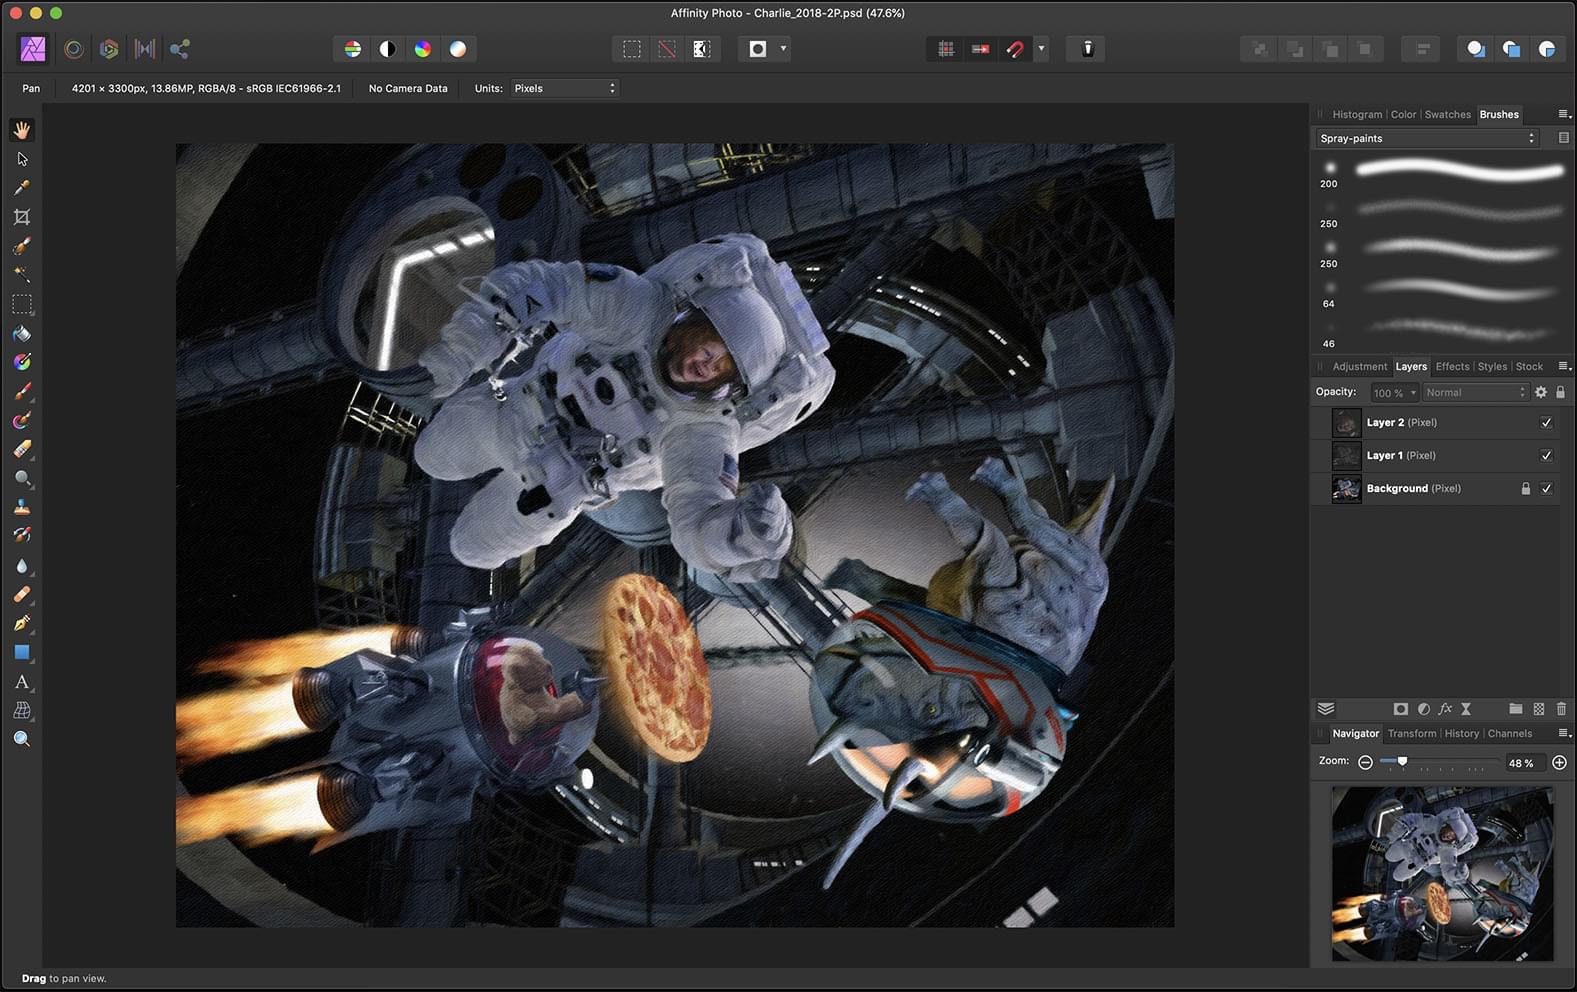This screenshot has width=1577, height=992.
Task: Choose the Erase Brush tool
Action: pyautogui.click(x=22, y=449)
